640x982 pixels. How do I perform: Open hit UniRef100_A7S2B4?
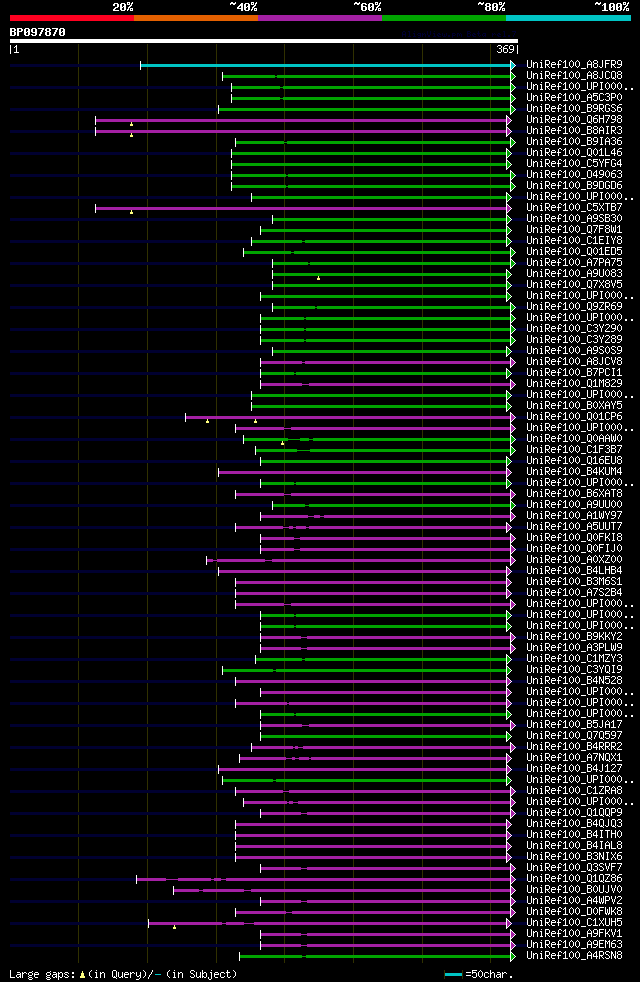574,593
